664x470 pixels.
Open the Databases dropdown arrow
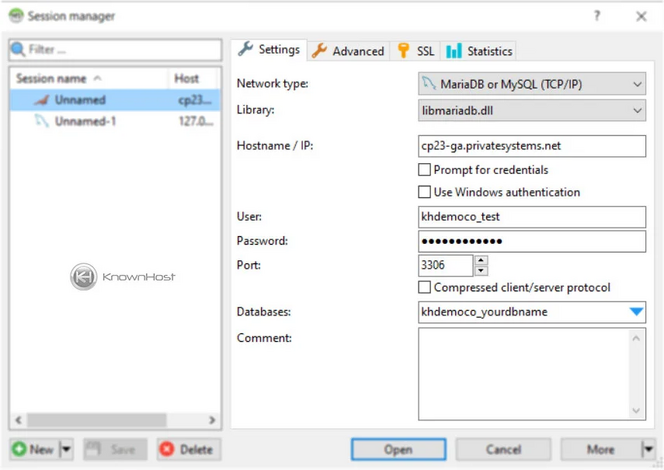636,312
